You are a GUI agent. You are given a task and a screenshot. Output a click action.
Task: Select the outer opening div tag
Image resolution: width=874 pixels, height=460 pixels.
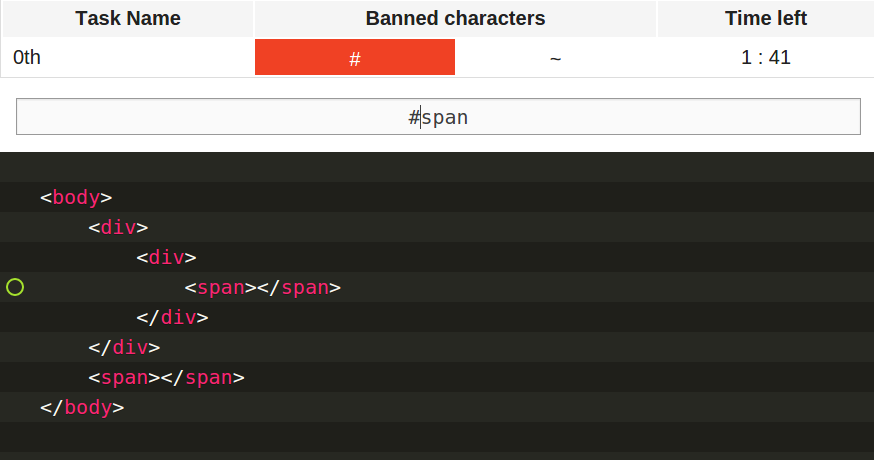point(118,228)
